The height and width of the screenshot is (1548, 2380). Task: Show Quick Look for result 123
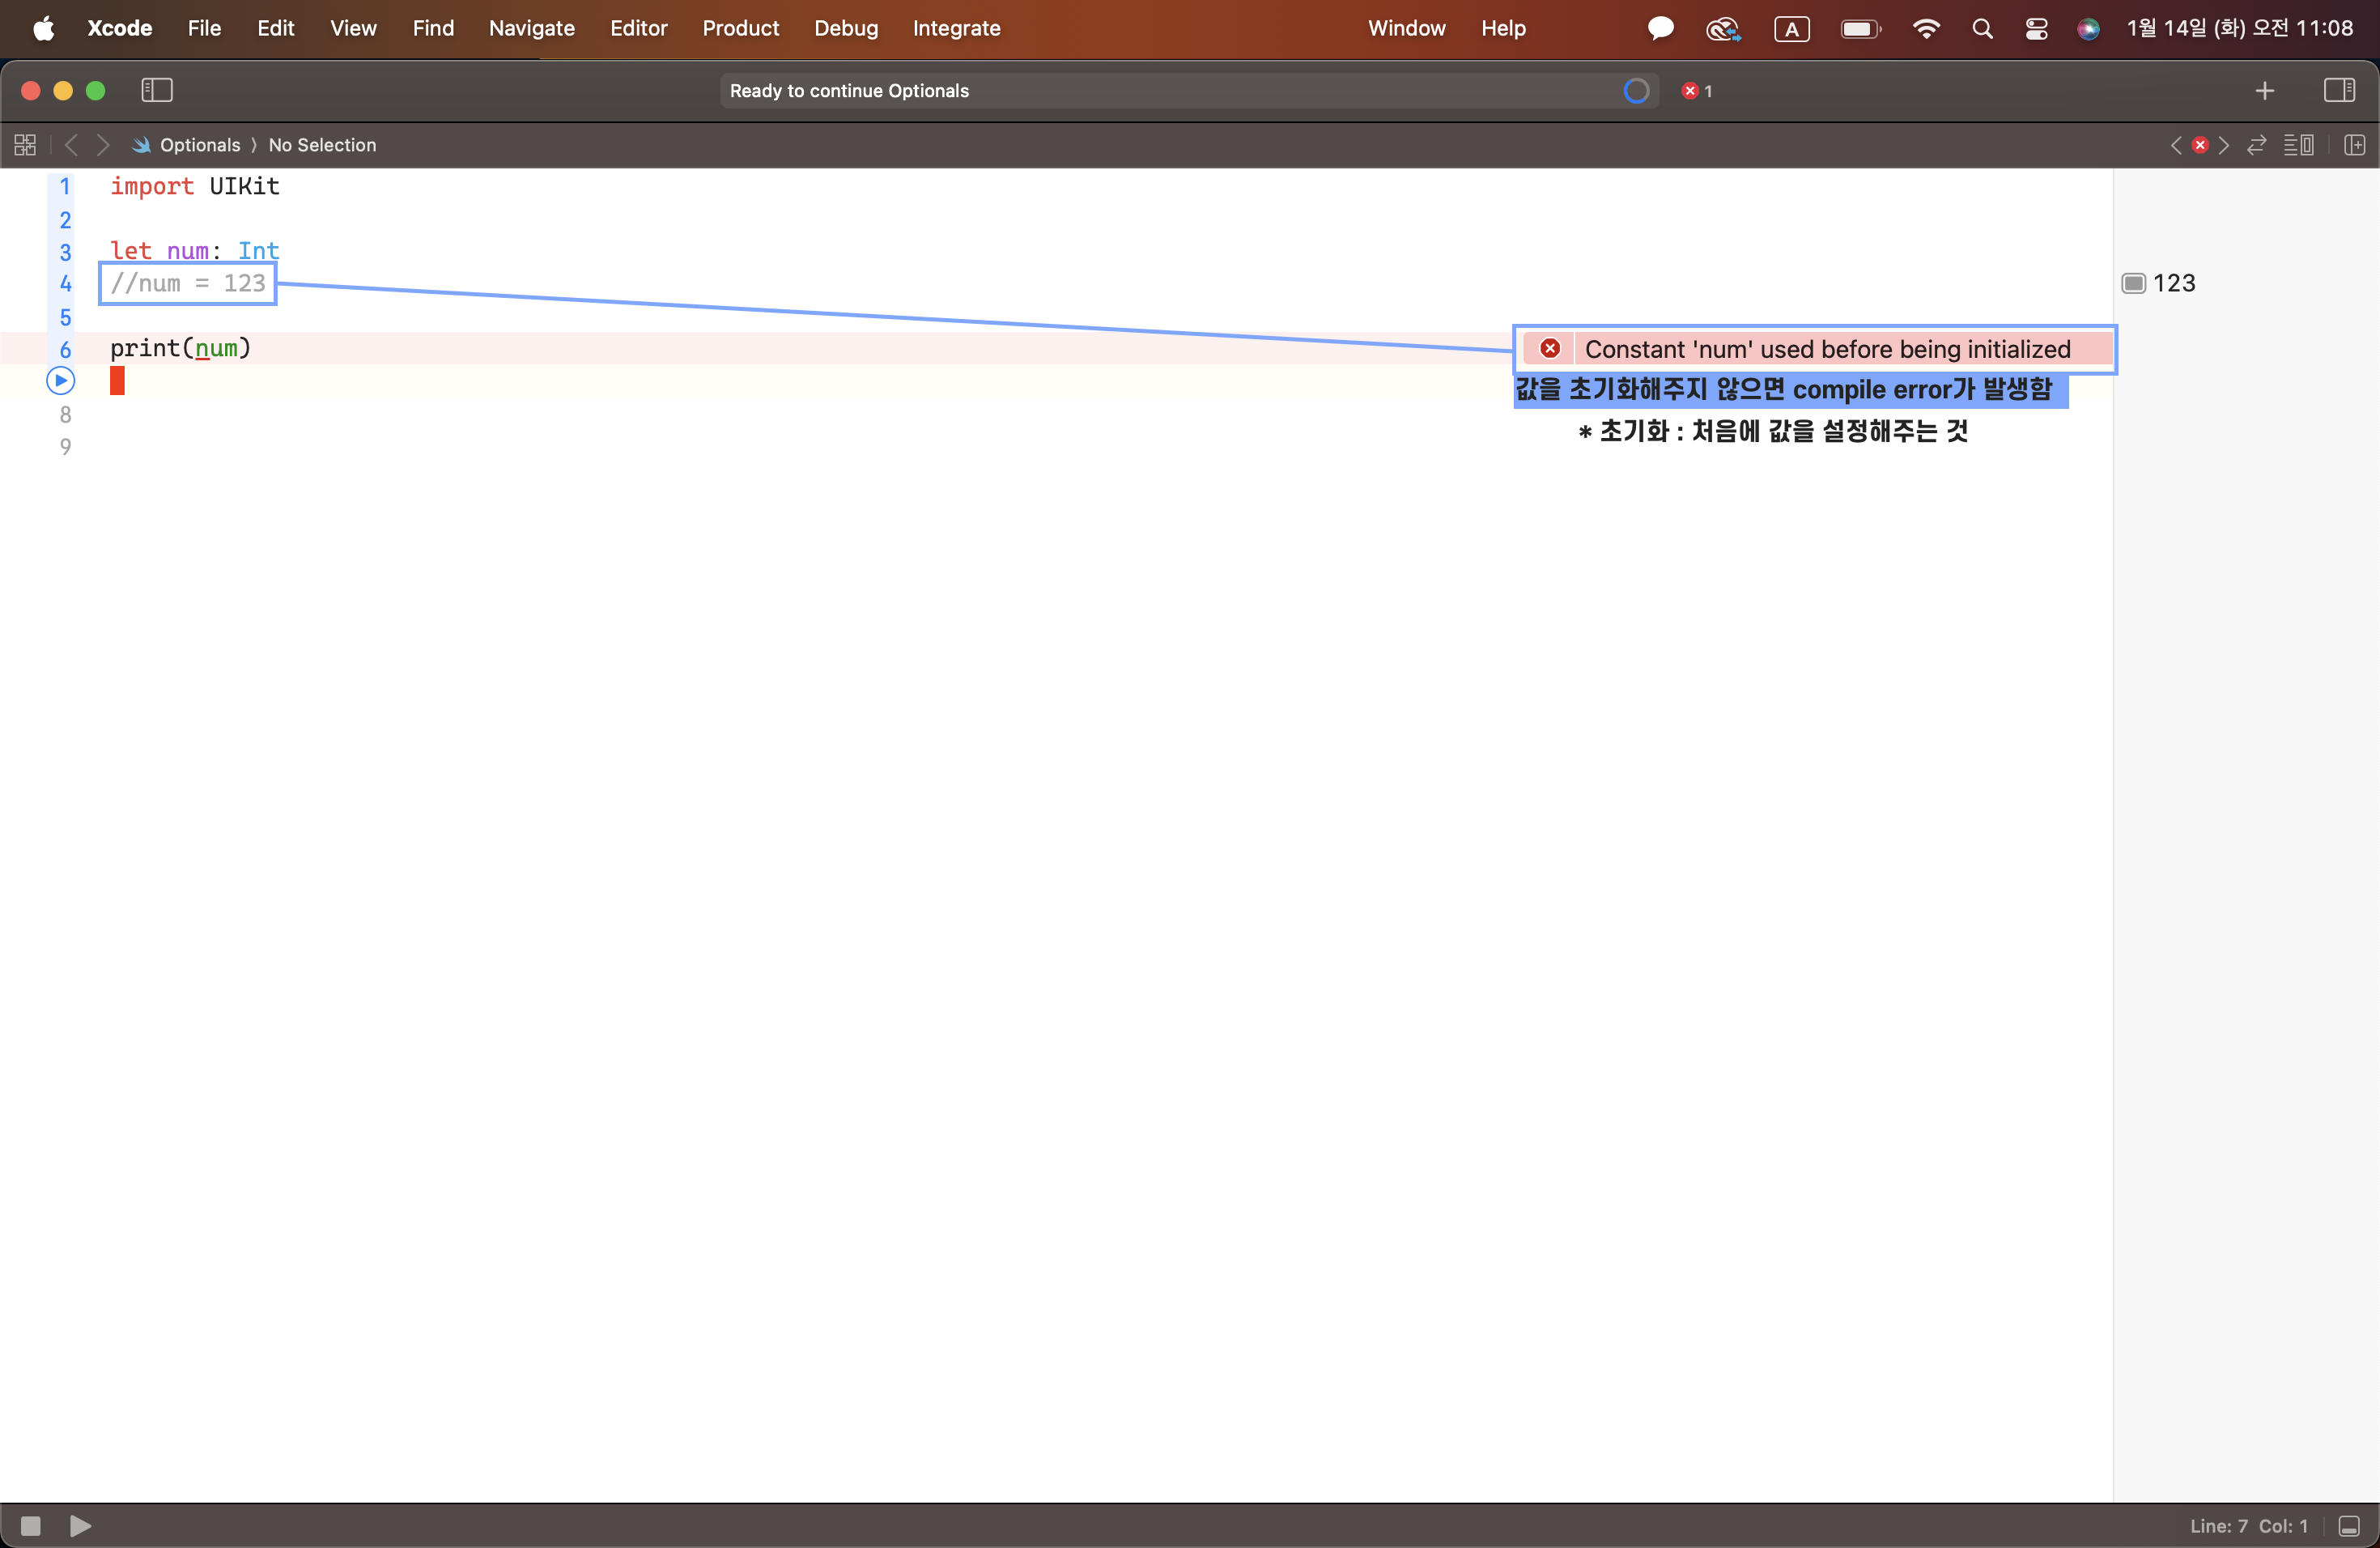pos(2134,283)
